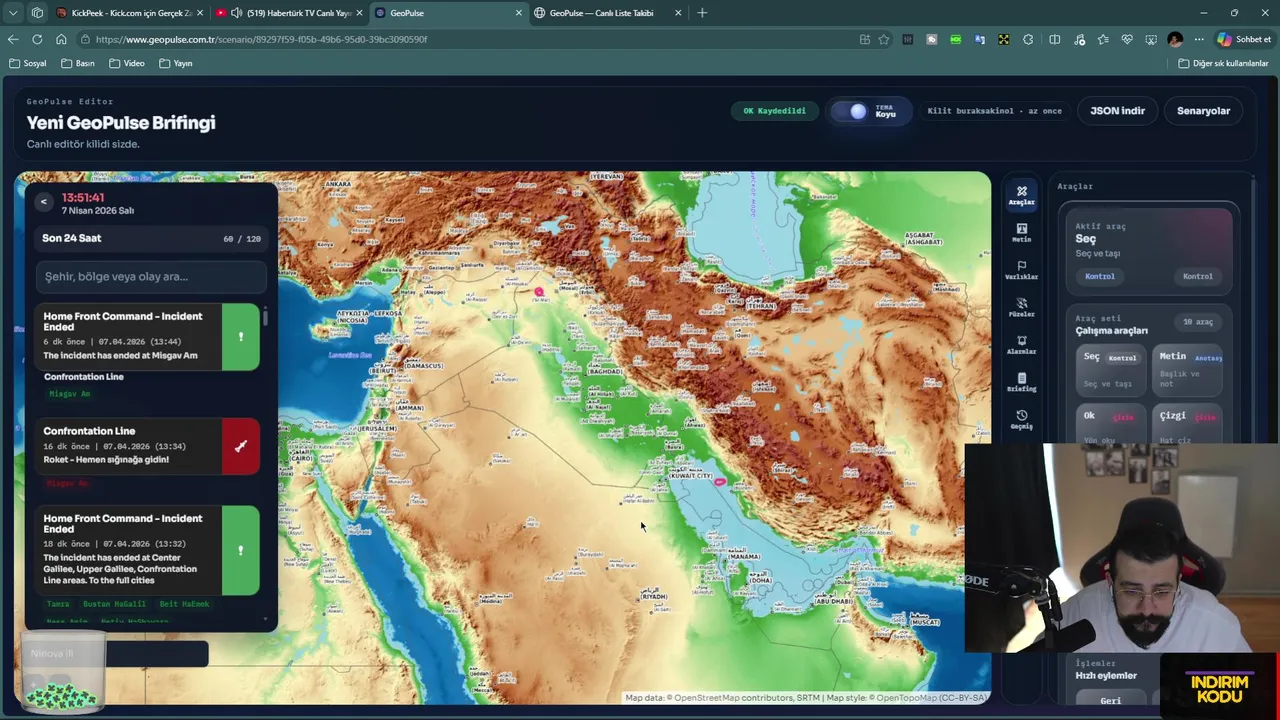Screen dimensions: 1280x720
Task: Focus the Şehir, bölge veya olay ara search field
Action: (151, 277)
